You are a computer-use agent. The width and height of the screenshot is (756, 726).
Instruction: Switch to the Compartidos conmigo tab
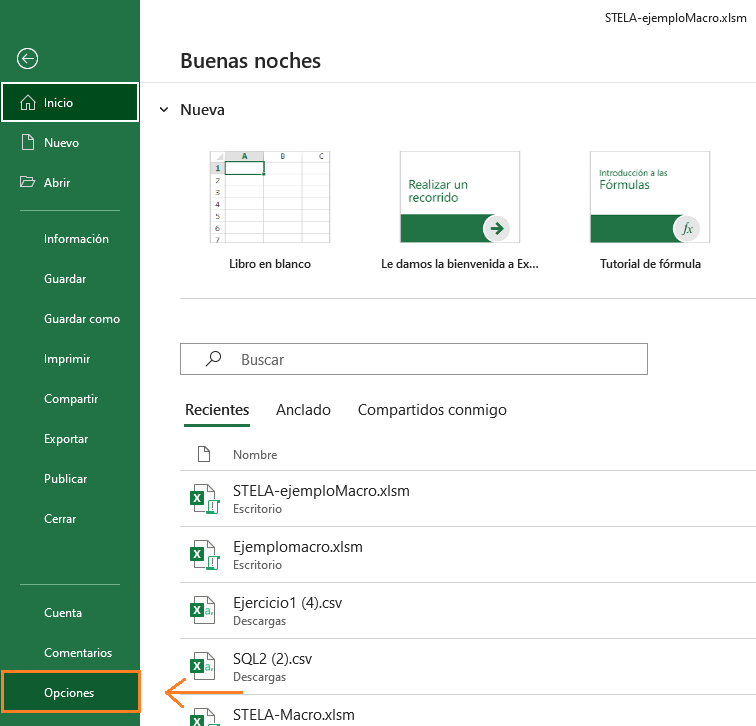(x=432, y=410)
